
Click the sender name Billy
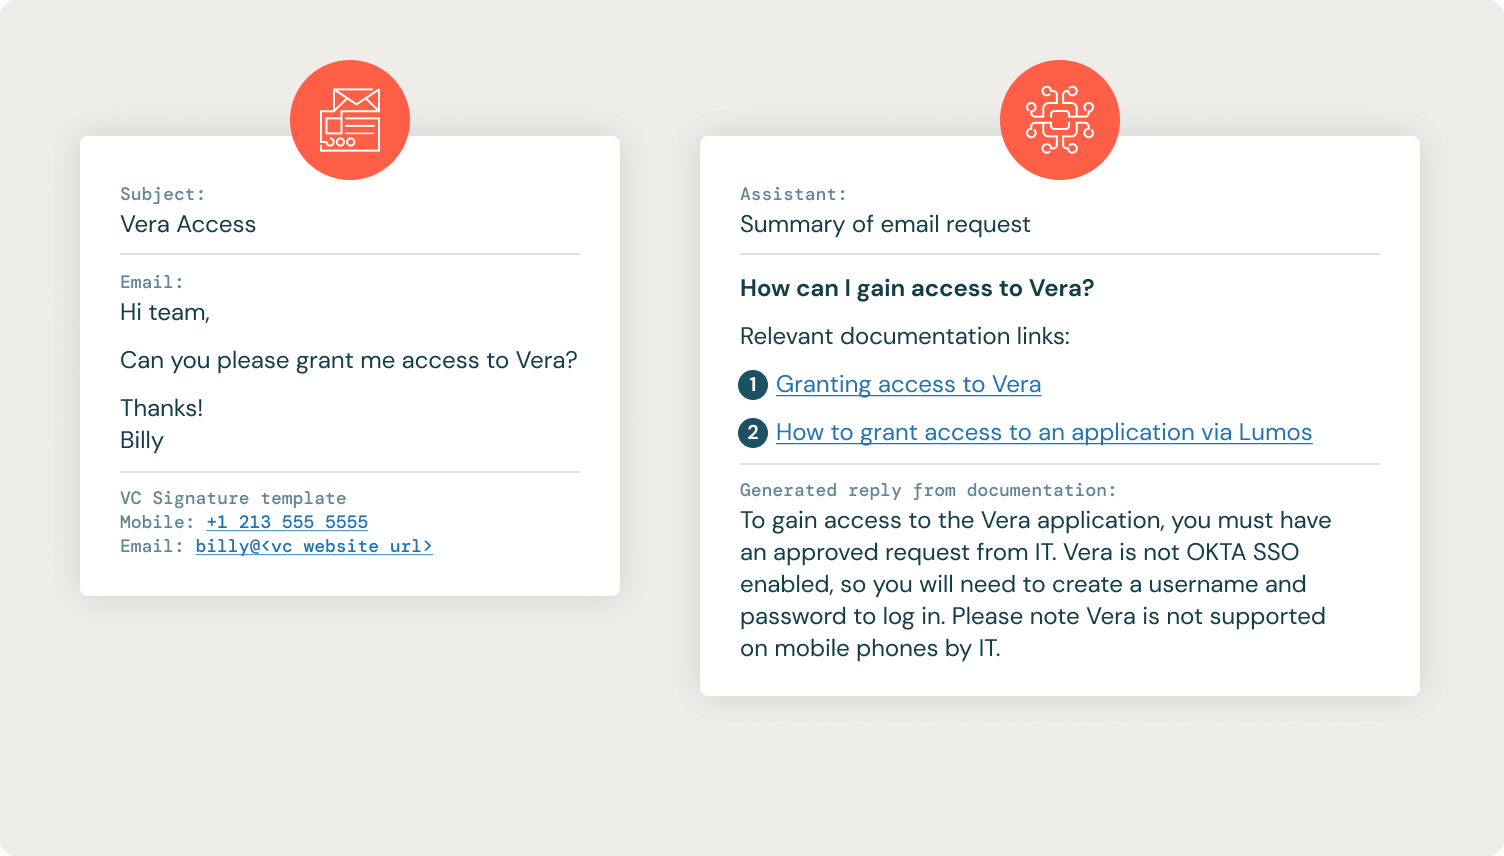142,441
